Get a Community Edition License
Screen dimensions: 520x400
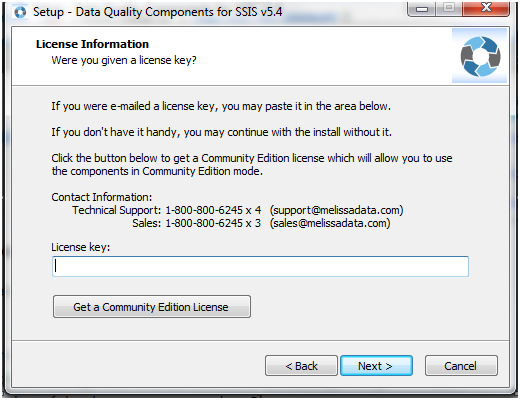tap(152, 306)
